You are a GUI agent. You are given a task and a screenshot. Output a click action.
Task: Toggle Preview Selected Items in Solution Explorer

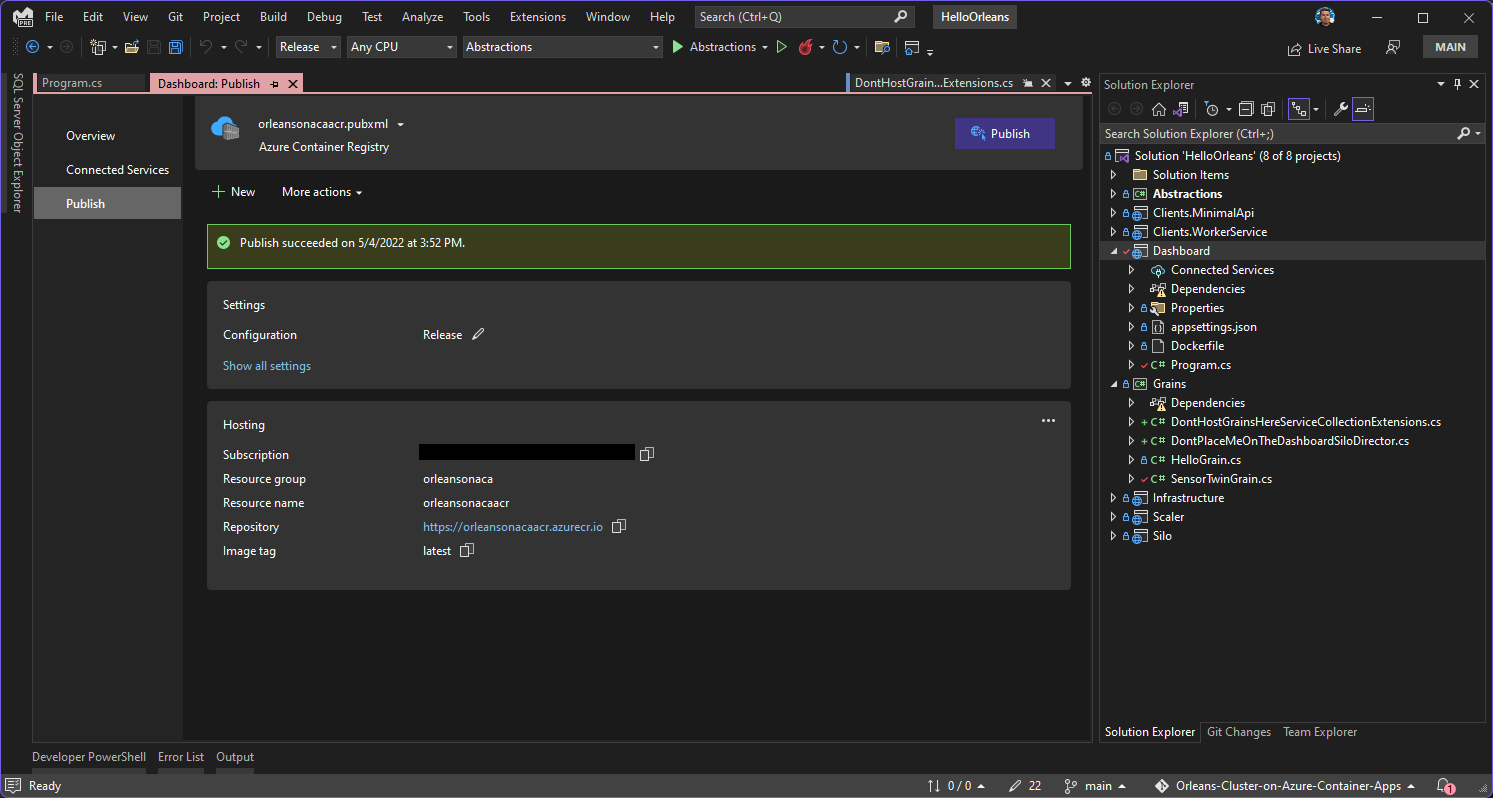[x=1363, y=109]
